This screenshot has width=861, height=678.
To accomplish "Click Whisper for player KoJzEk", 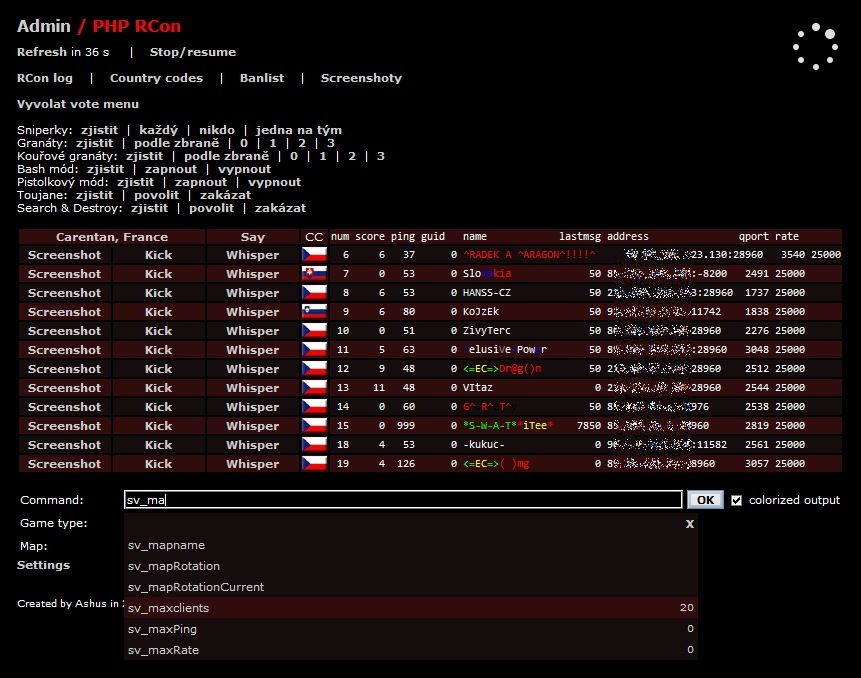I will [x=252, y=312].
